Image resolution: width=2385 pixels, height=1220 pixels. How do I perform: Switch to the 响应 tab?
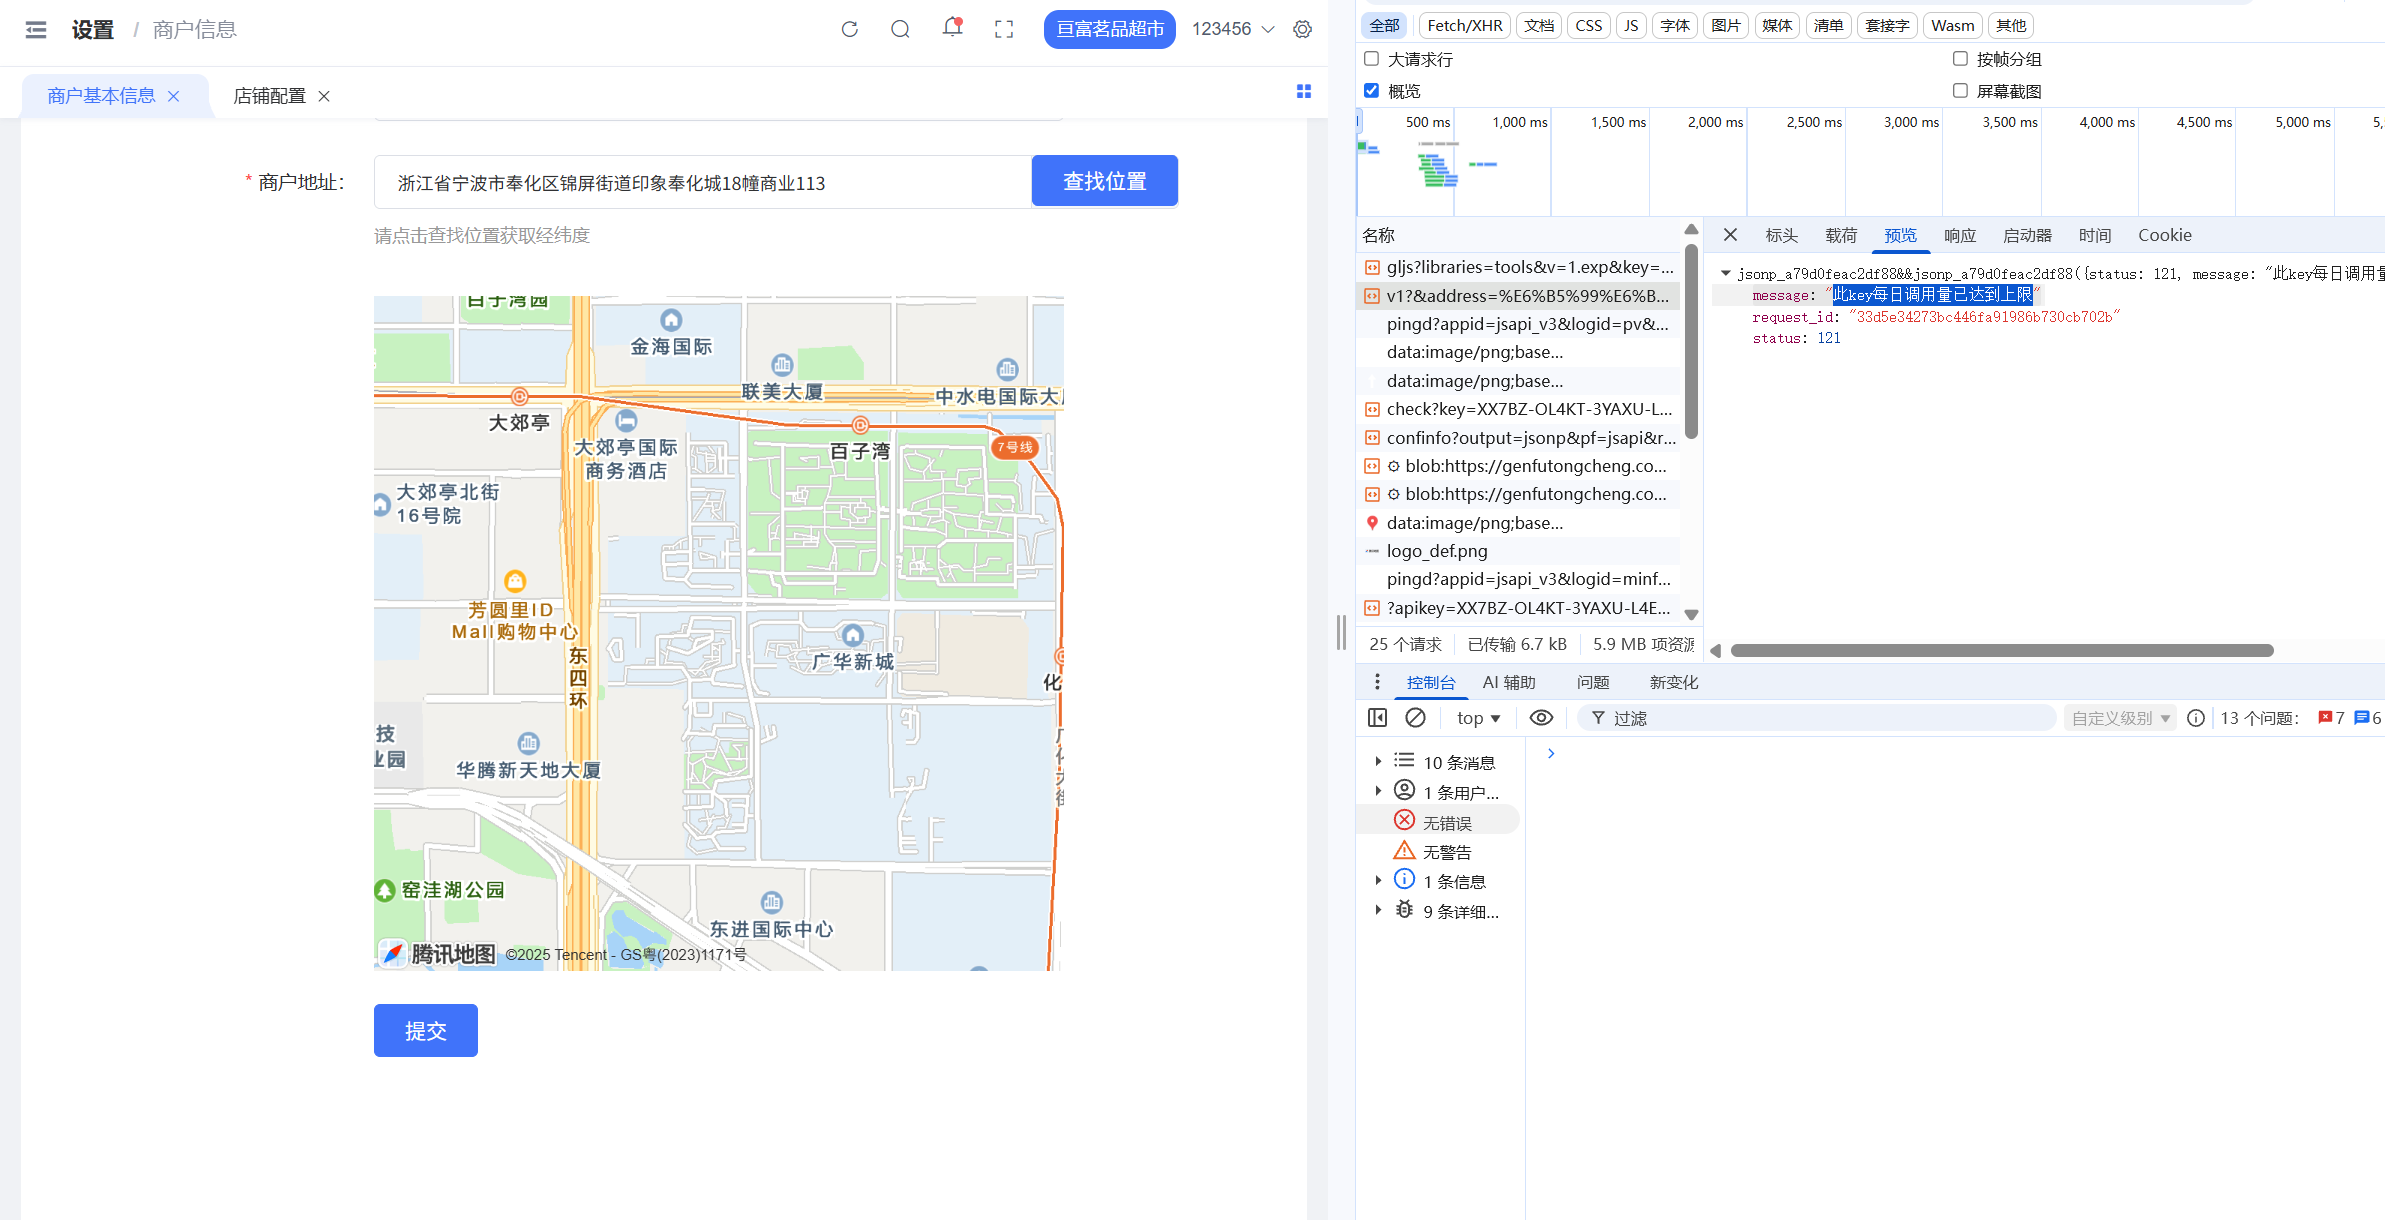click(1959, 235)
